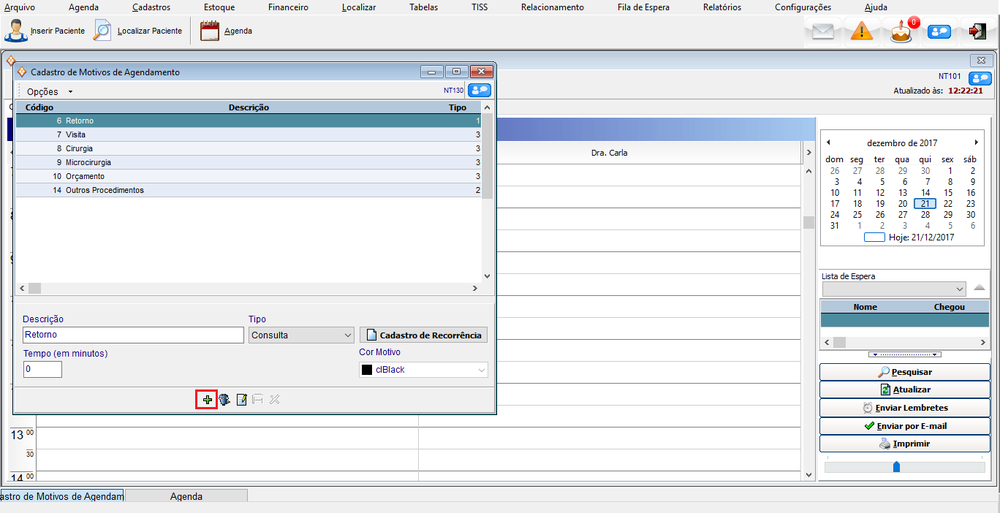Open the Opções dropdown menu
The height and width of the screenshot is (513, 1000).
tap(49, 91)
